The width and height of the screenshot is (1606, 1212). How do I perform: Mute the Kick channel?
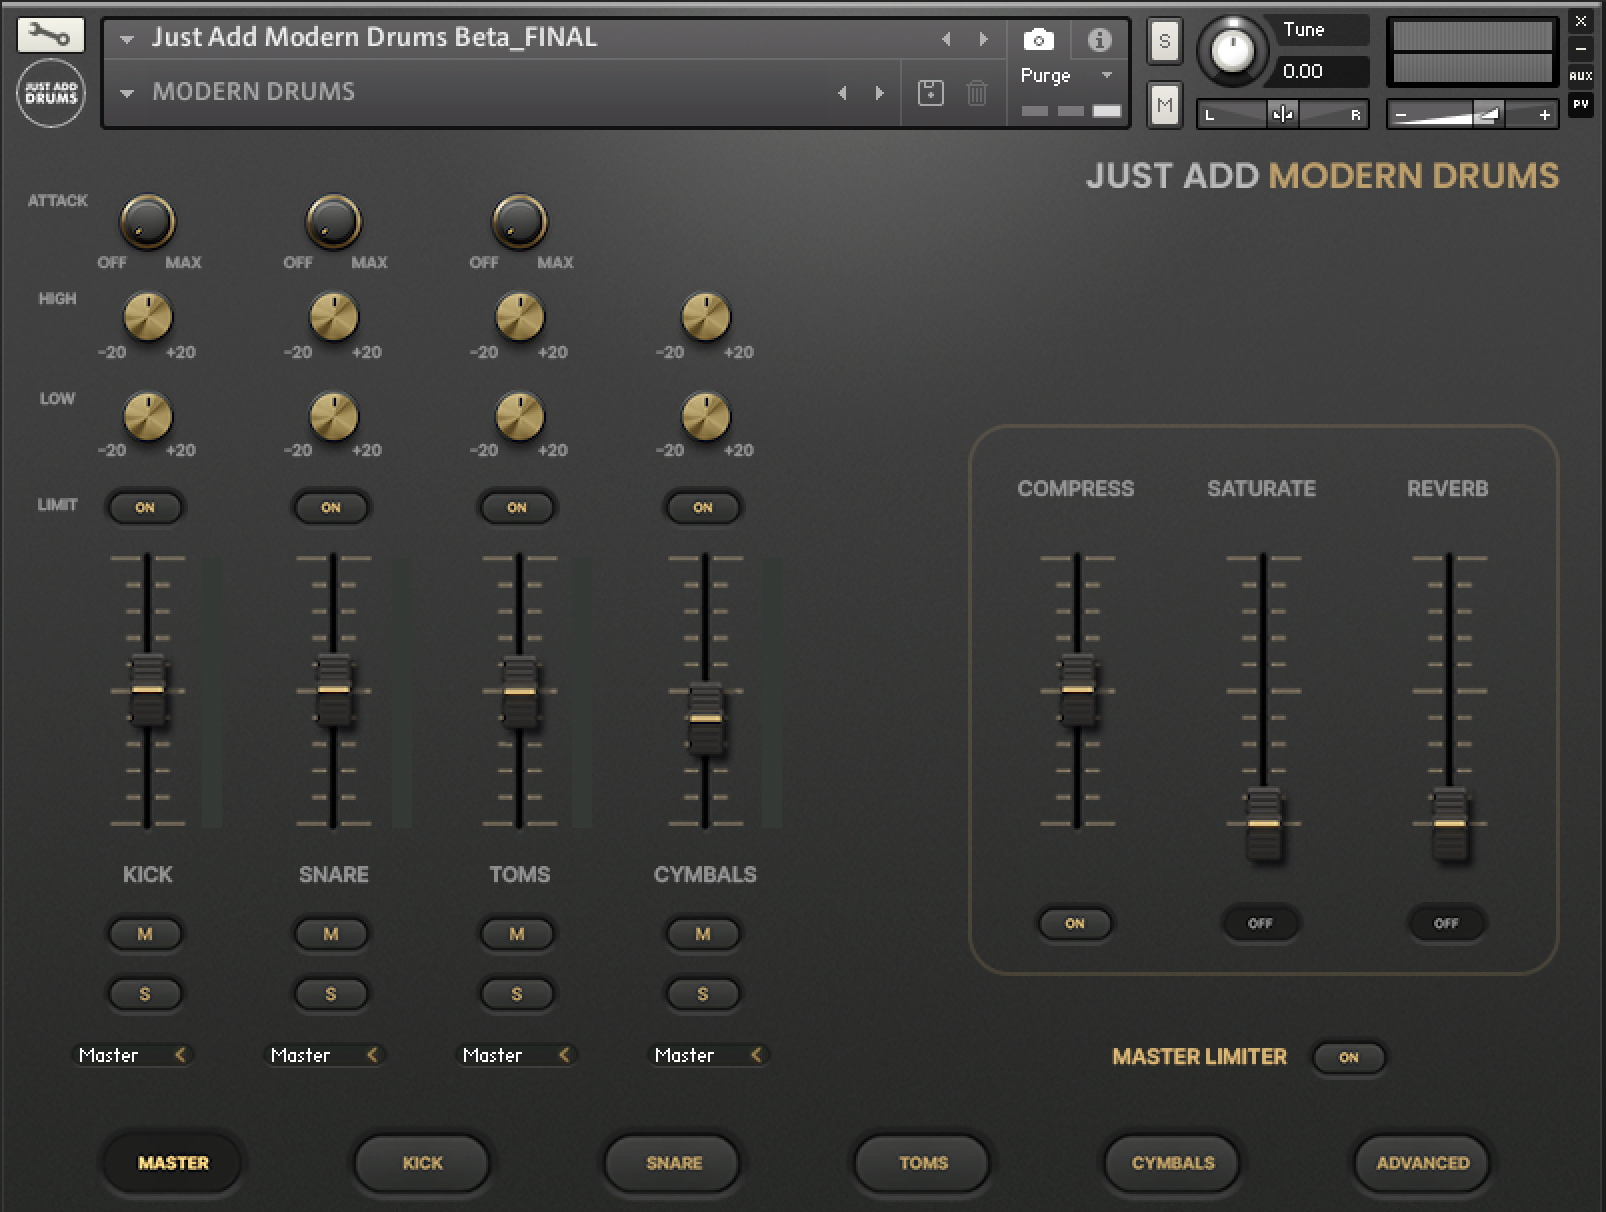coord(145,934)
